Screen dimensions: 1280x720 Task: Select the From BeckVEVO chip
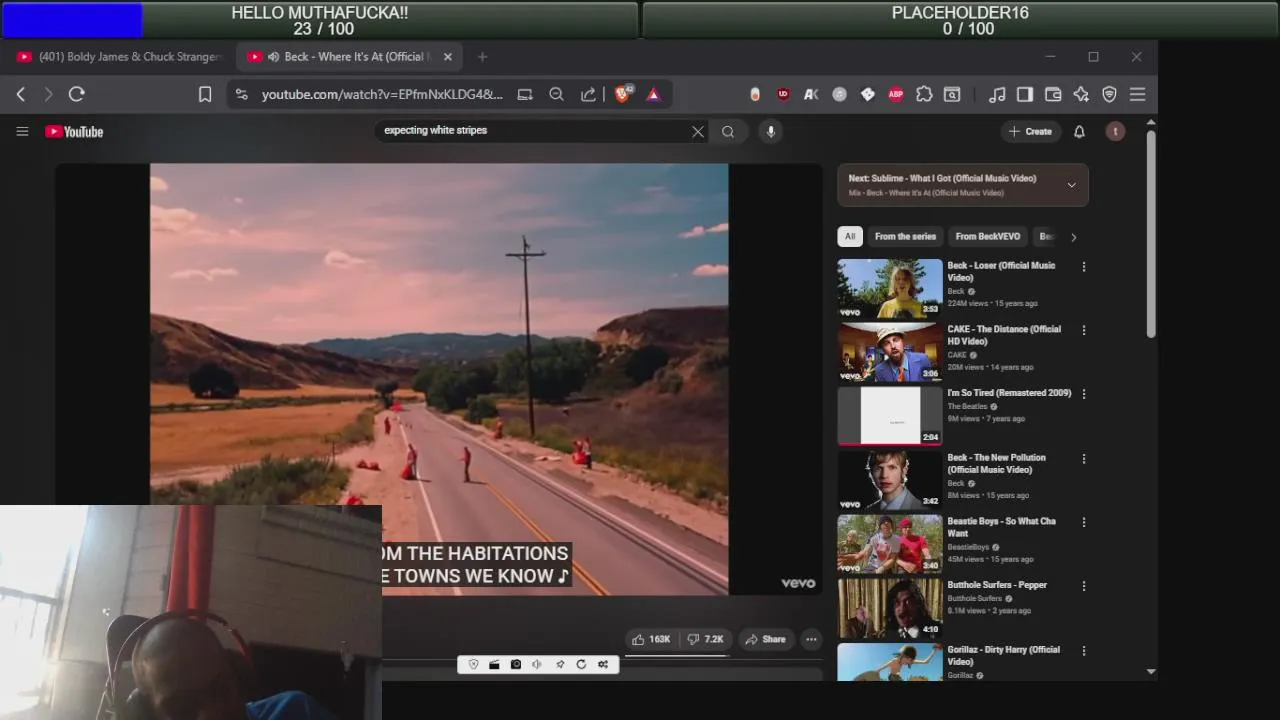tap(988, 237)
